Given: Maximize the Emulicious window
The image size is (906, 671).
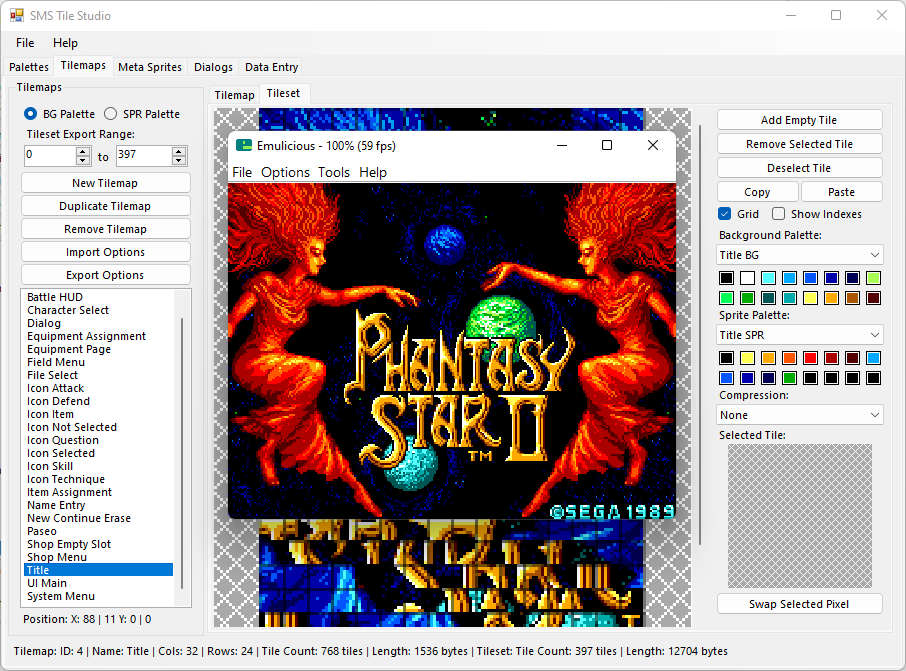Looking at the screenshot, I should point(607,145).
